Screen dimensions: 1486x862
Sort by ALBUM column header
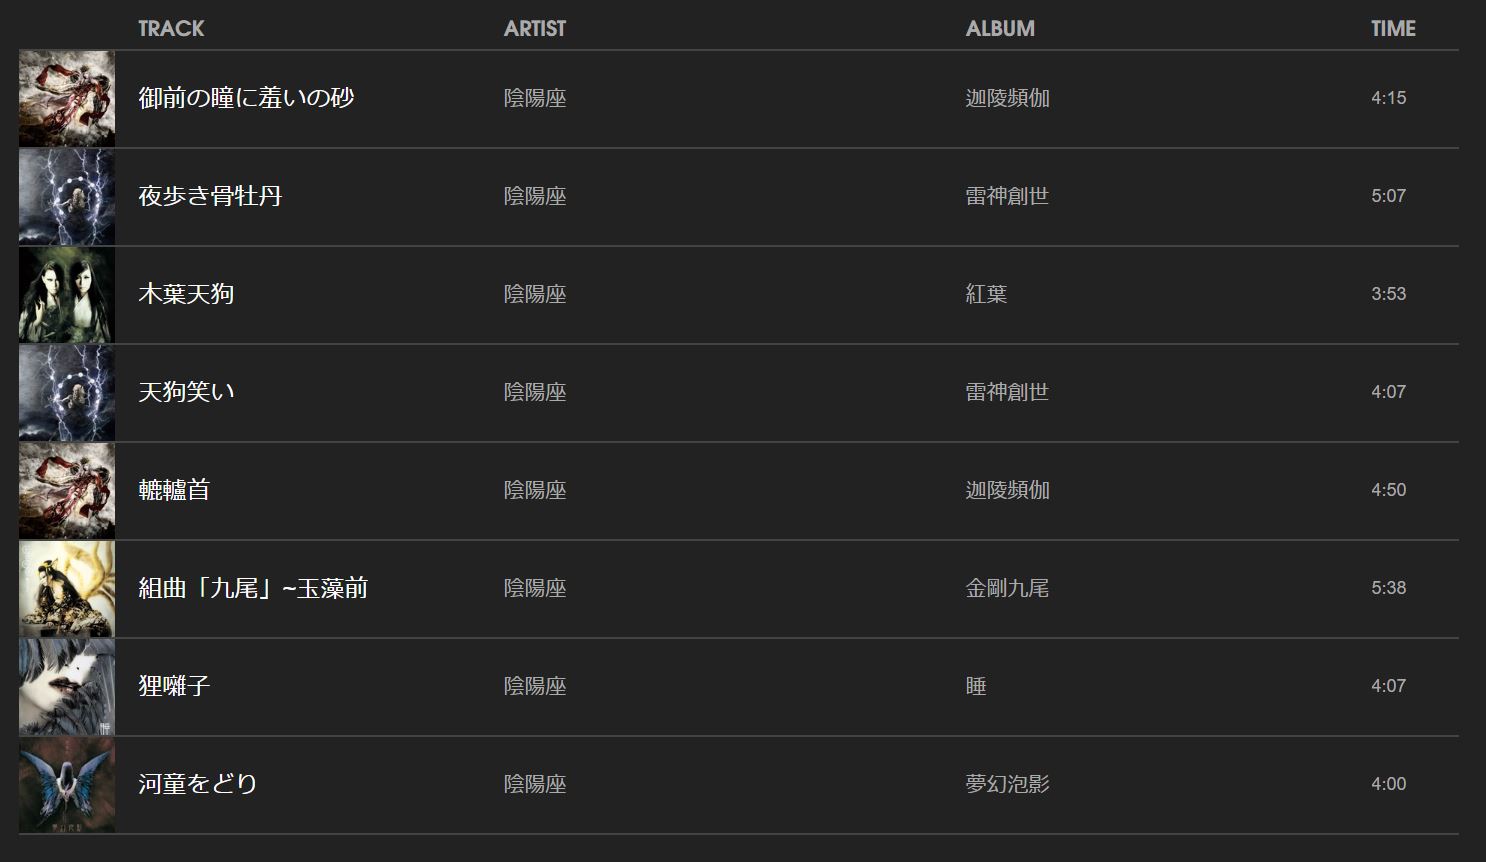point(1000,29)
